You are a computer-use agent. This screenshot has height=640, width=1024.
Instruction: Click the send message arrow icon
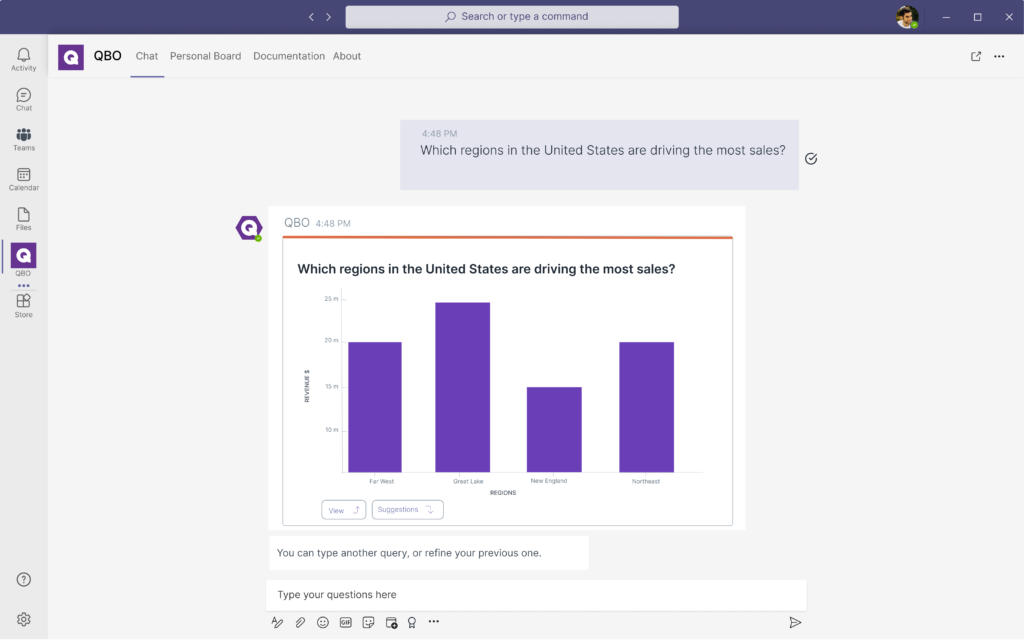pyautogui.click(x=795, y=622)
